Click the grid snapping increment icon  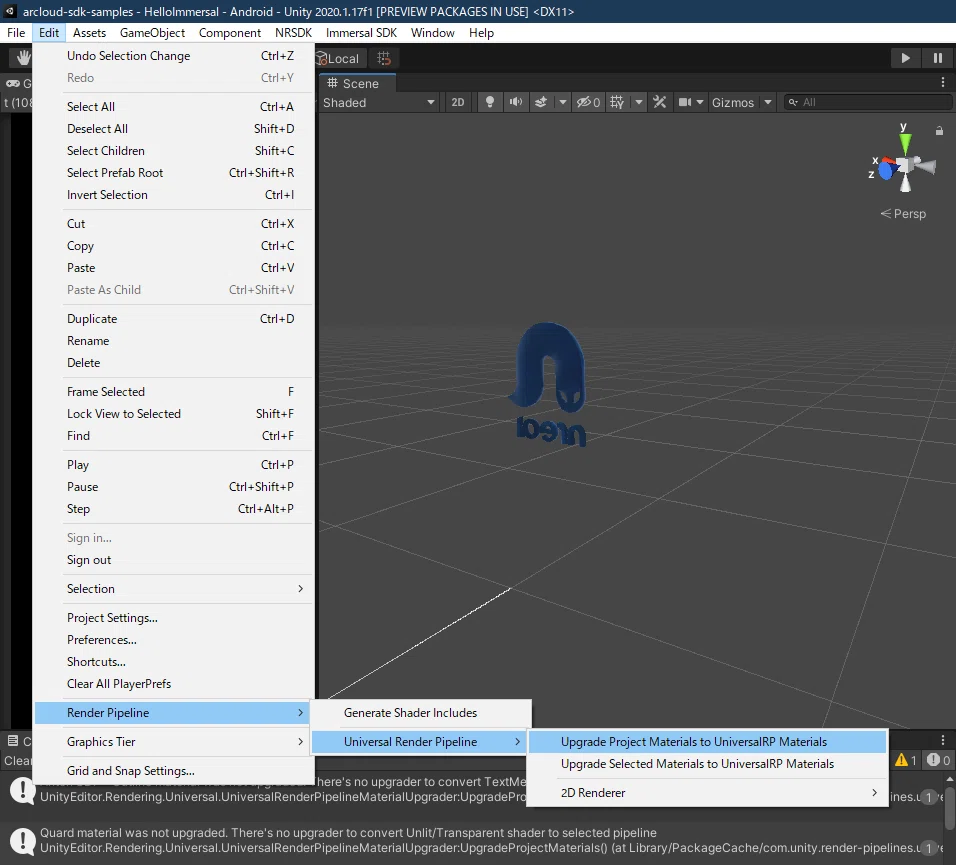tap(384, 58)
